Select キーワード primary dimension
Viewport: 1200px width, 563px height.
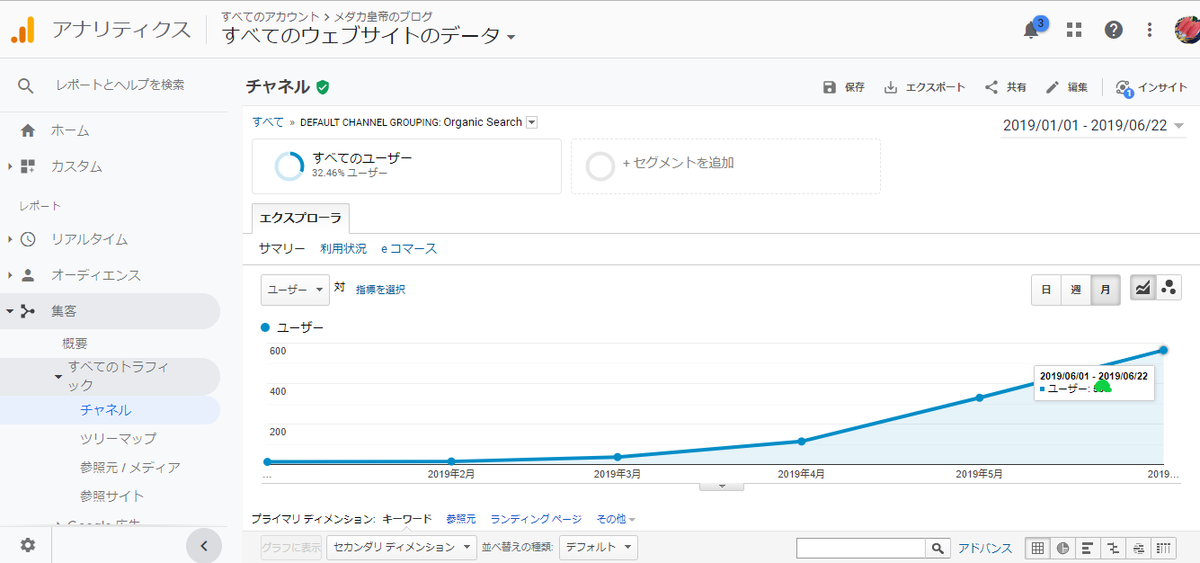406,519
